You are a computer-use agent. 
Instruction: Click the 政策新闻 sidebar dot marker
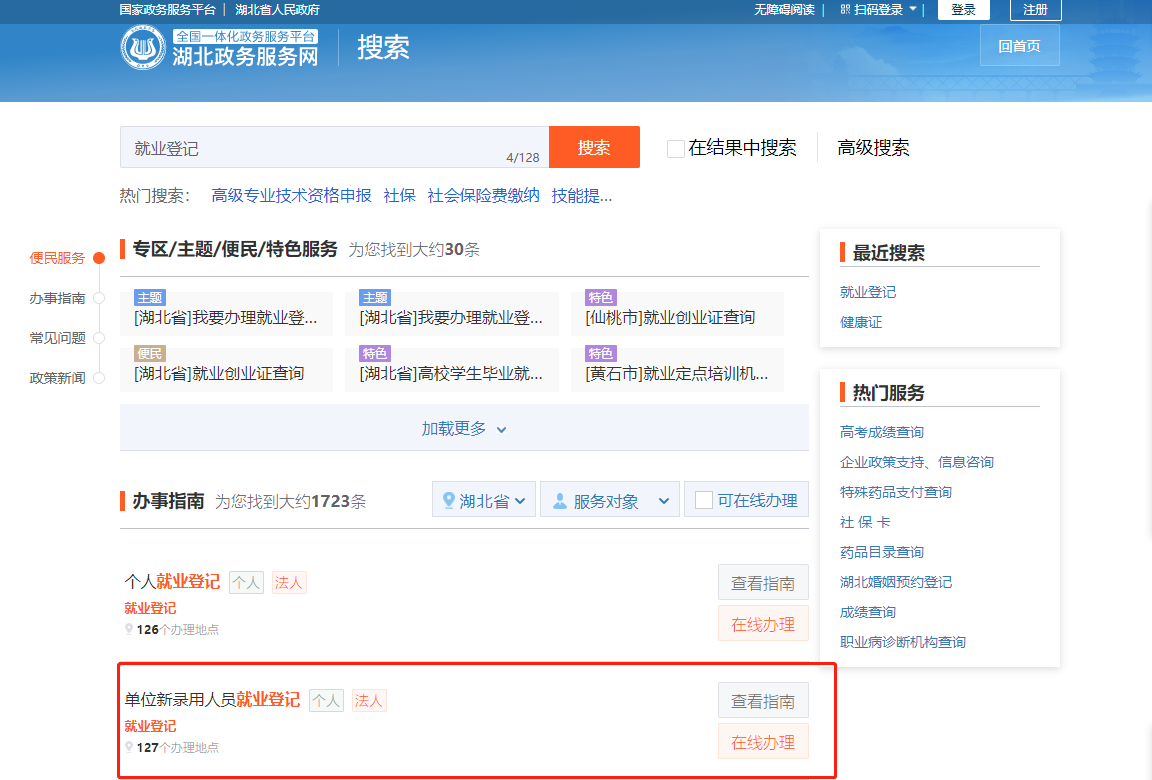[x=99, y=378]
